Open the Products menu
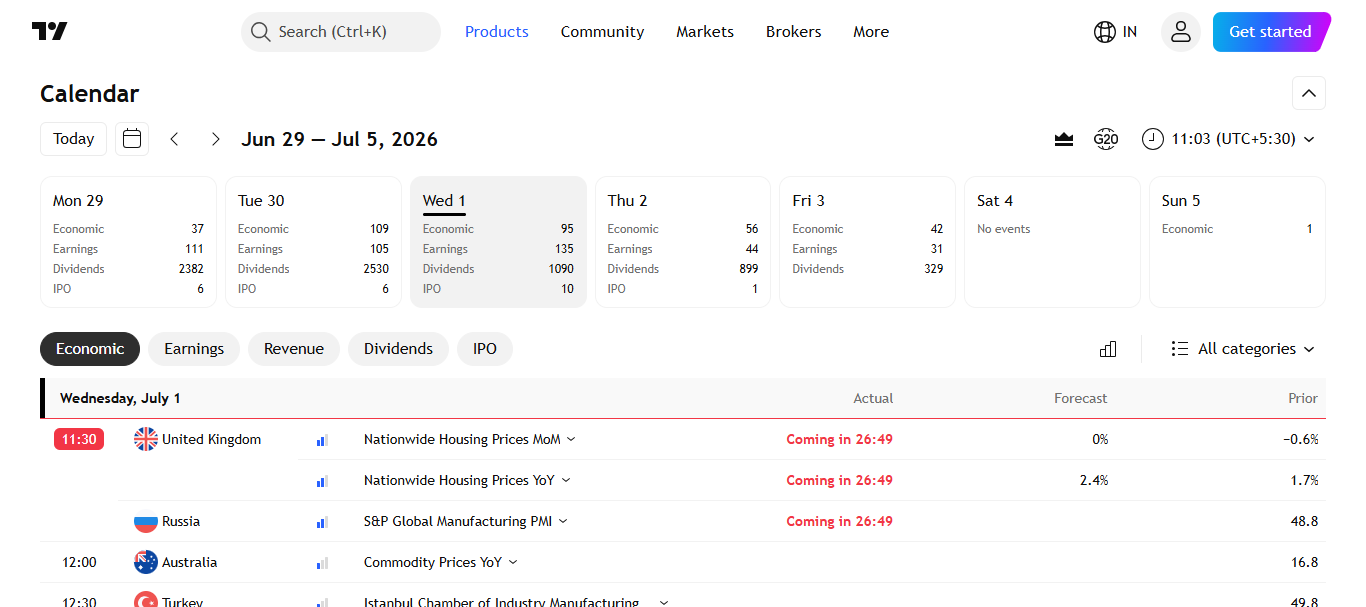Screen dimensions: 1366x607 [x=497, y=32]
